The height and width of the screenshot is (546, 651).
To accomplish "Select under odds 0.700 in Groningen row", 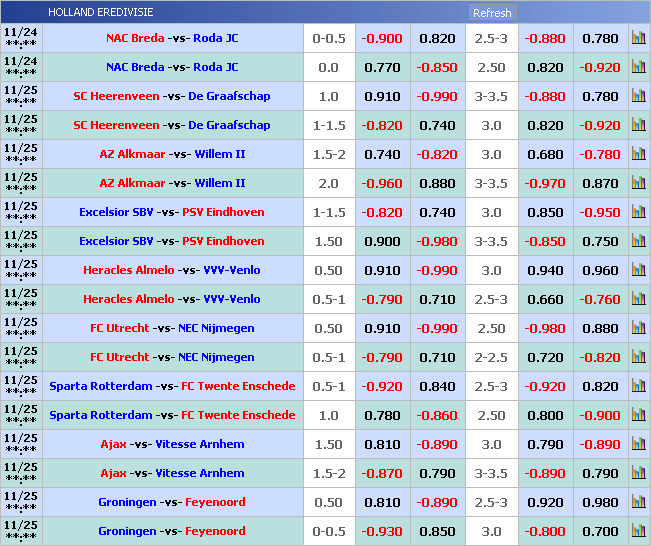I will tap(600, 532).
